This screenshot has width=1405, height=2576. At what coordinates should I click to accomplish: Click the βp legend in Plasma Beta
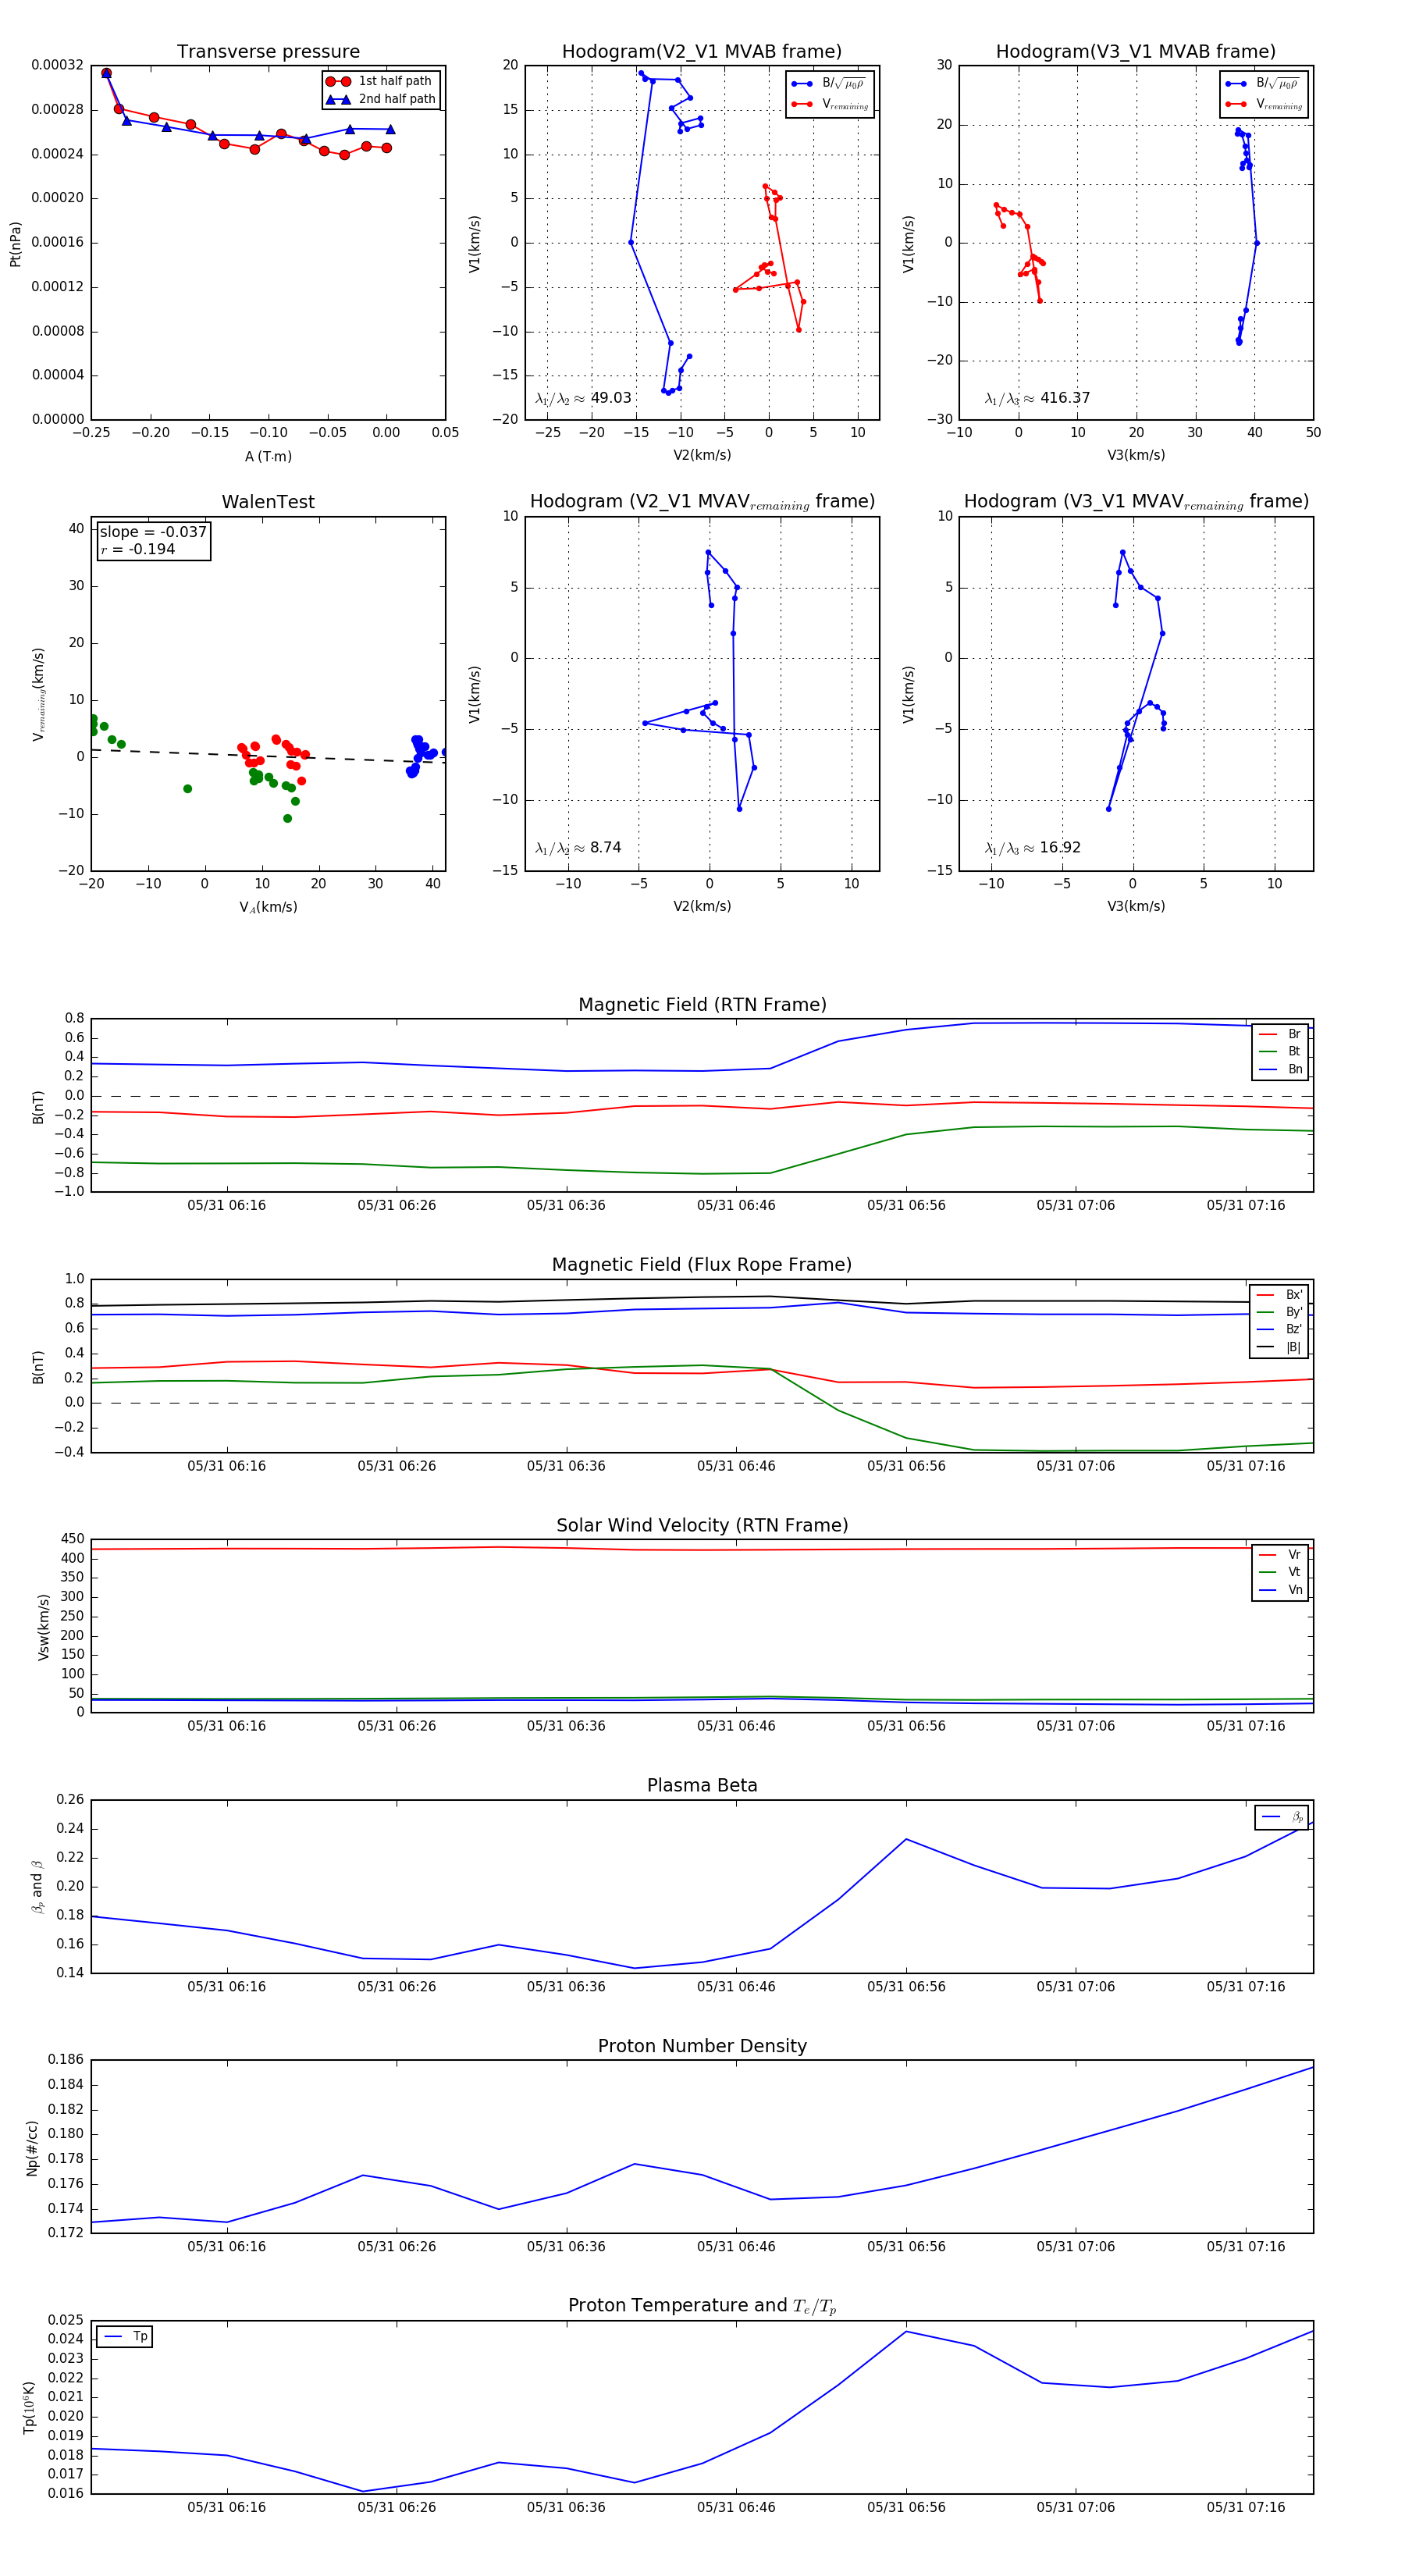(x=1282, y=1817)
